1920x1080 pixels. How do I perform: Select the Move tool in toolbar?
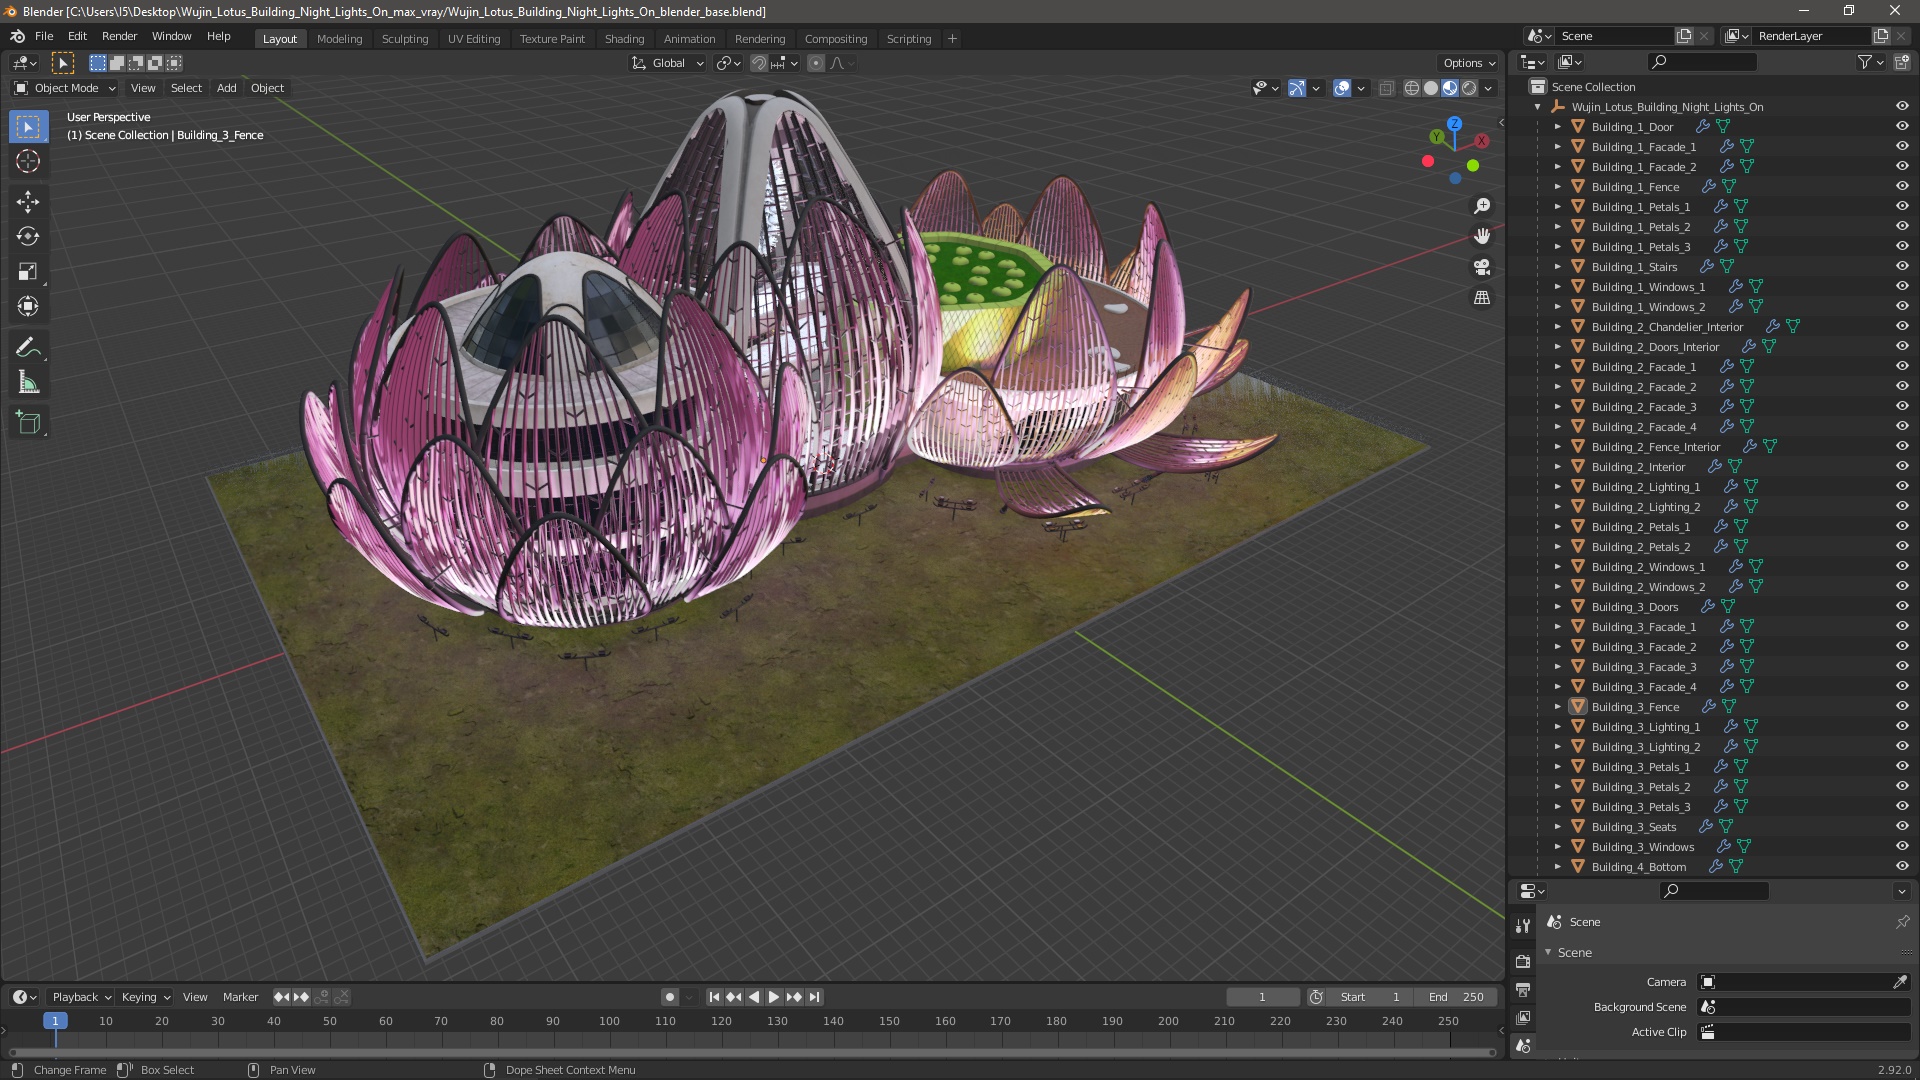(28, 202)
